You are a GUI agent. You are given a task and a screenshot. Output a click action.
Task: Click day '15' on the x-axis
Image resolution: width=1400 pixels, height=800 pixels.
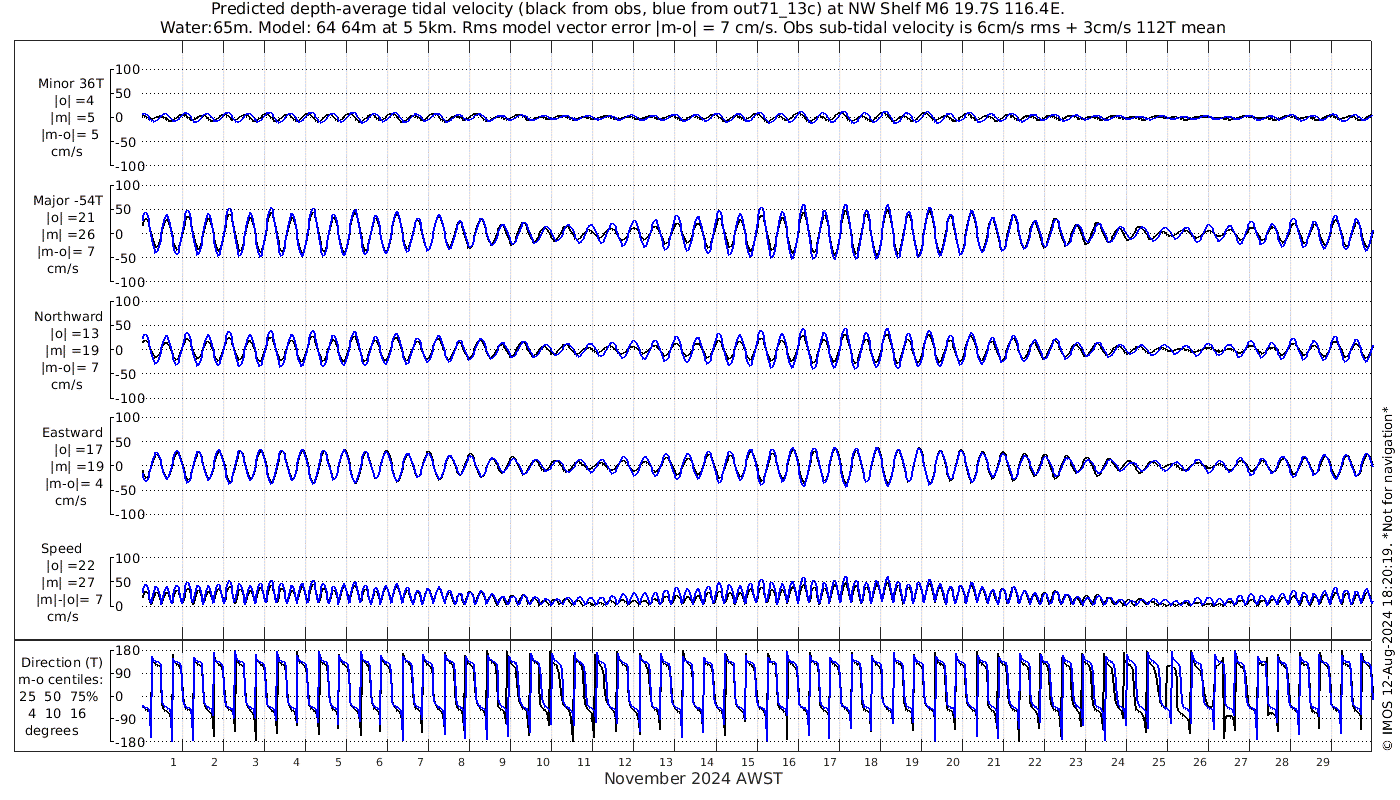[748, 762]
